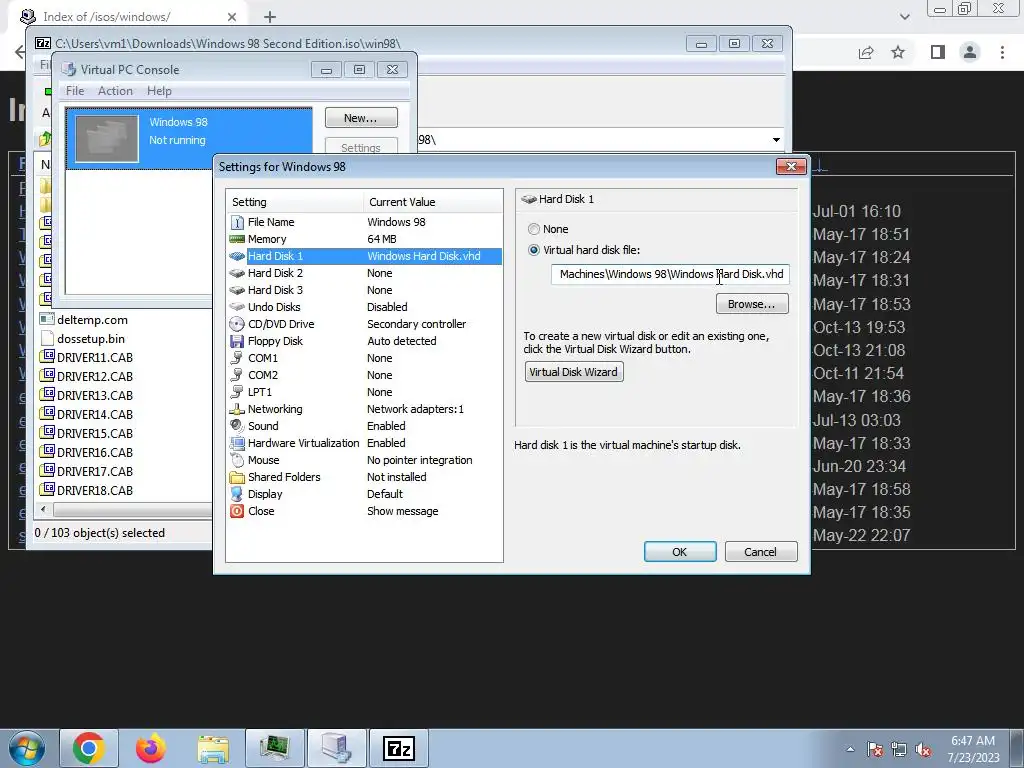Open the Chrome three-dot menu

(1002, 52)
